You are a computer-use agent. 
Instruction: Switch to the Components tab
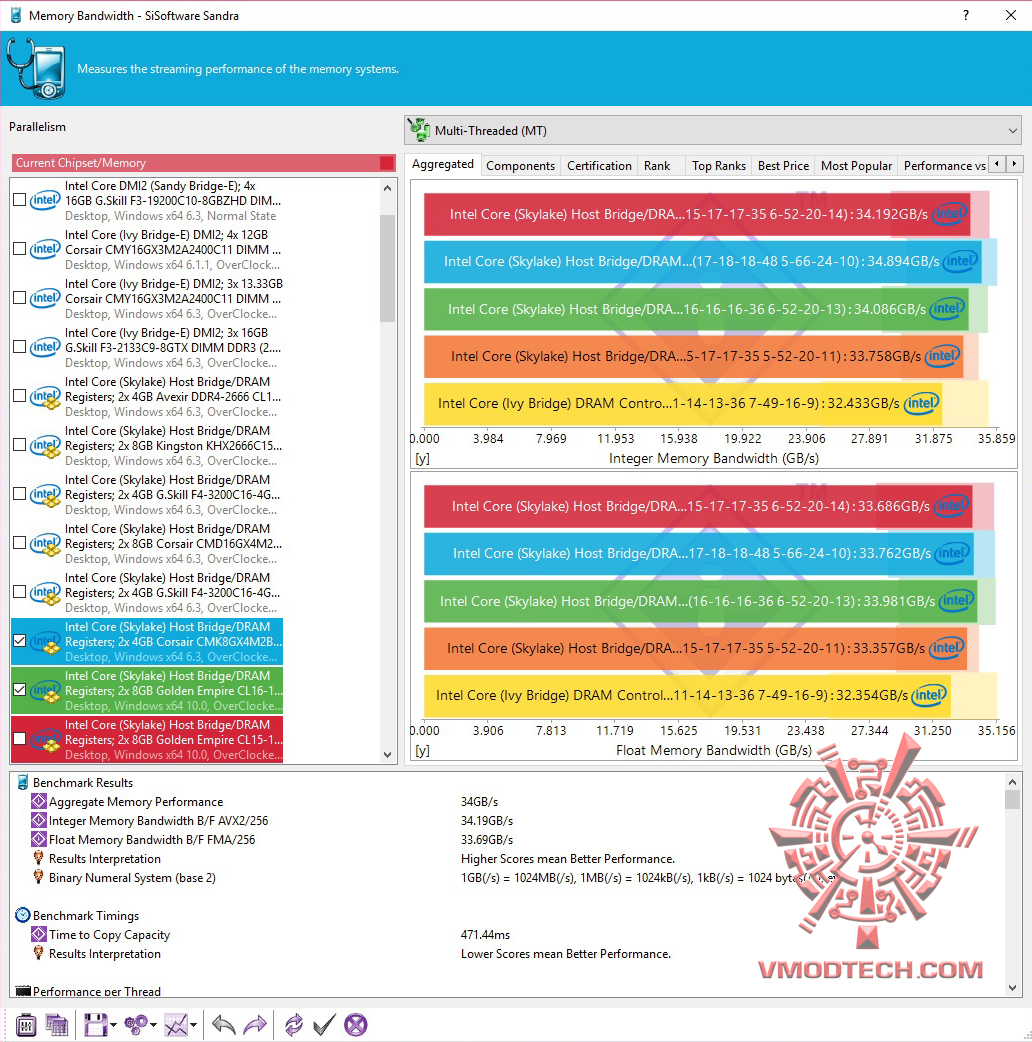point(520,165)
